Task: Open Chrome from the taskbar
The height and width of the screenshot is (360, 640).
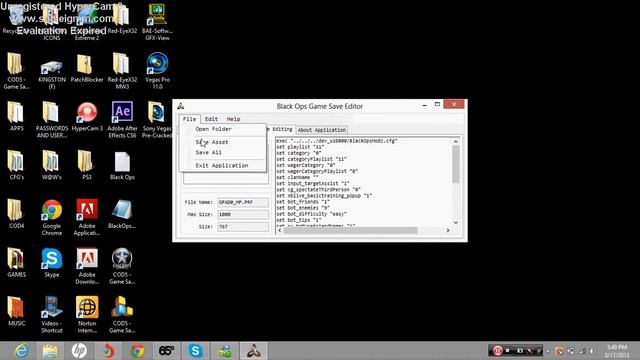Action: (137, 351)
